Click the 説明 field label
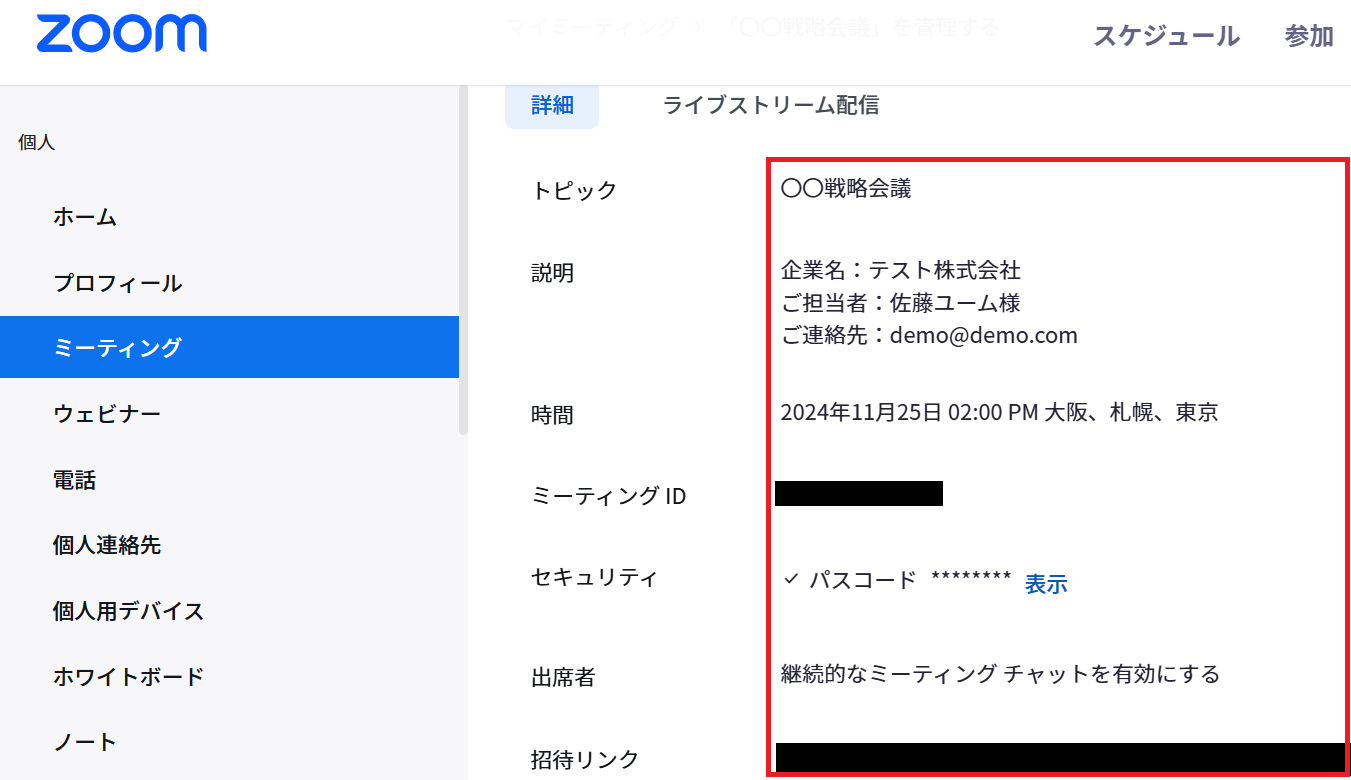 tap(552, 272)
